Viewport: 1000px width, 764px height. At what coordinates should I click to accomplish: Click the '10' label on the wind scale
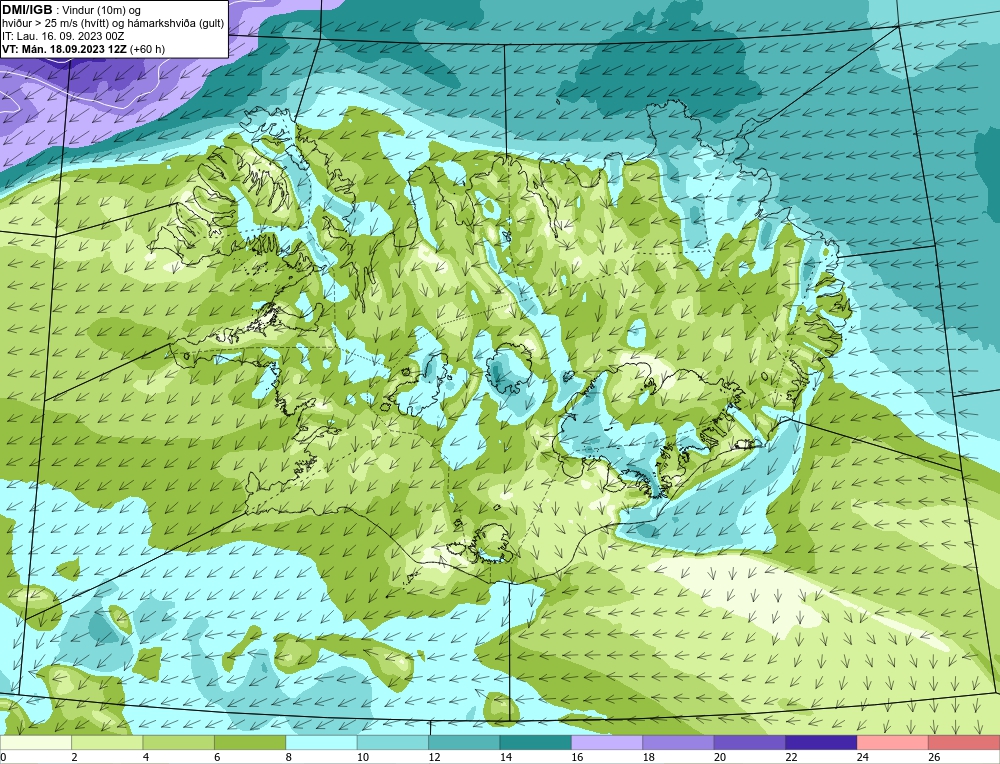(x=363, y=757)
